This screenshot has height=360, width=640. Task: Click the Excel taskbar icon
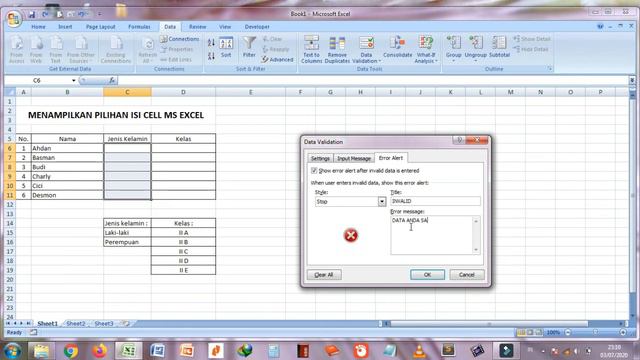[x=129, y=351]
